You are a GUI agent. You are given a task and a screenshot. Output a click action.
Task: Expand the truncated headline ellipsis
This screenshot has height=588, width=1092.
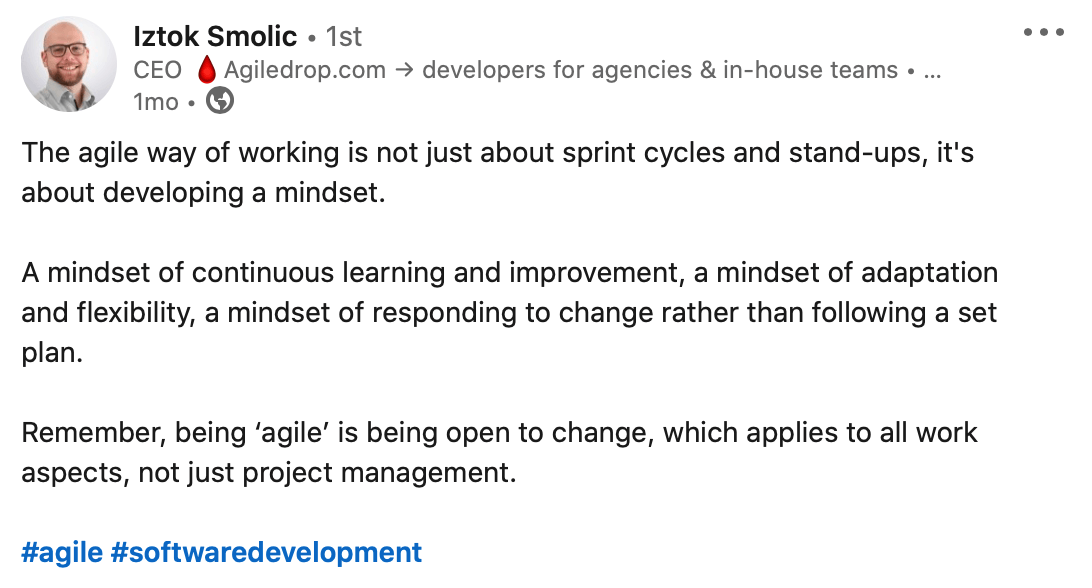point(933,71)
